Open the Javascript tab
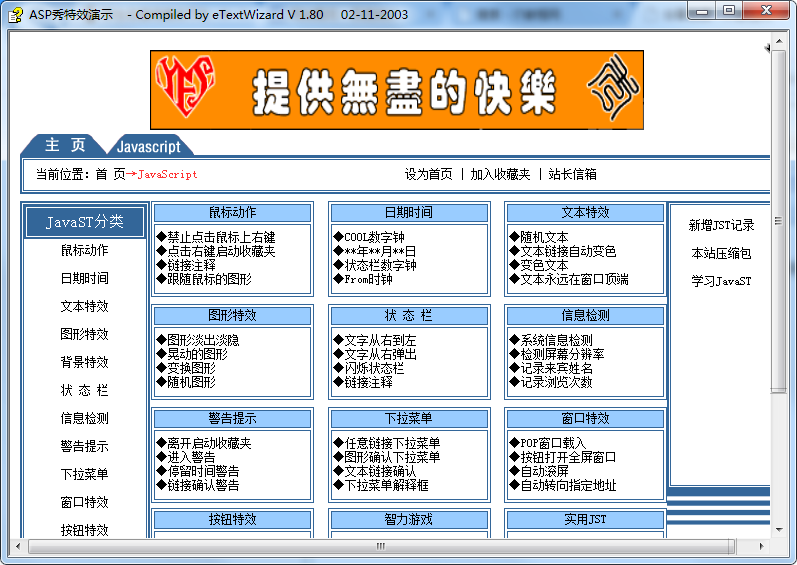The height and width of the screenshot is (565, 797). (x=148, y=147)
